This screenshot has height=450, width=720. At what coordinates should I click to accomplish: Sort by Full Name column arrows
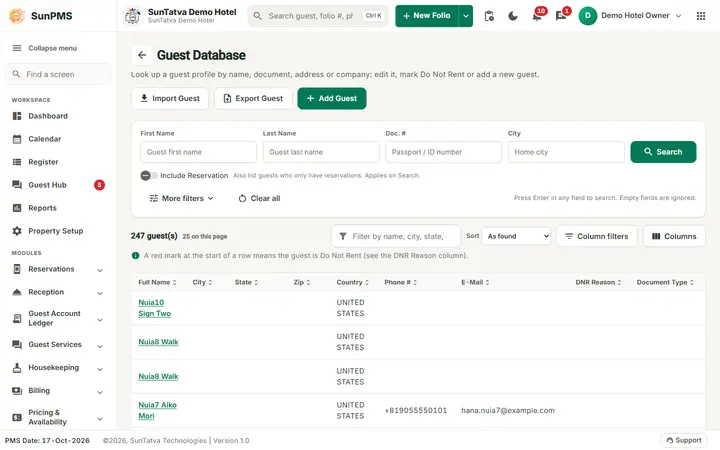point(174,282)
